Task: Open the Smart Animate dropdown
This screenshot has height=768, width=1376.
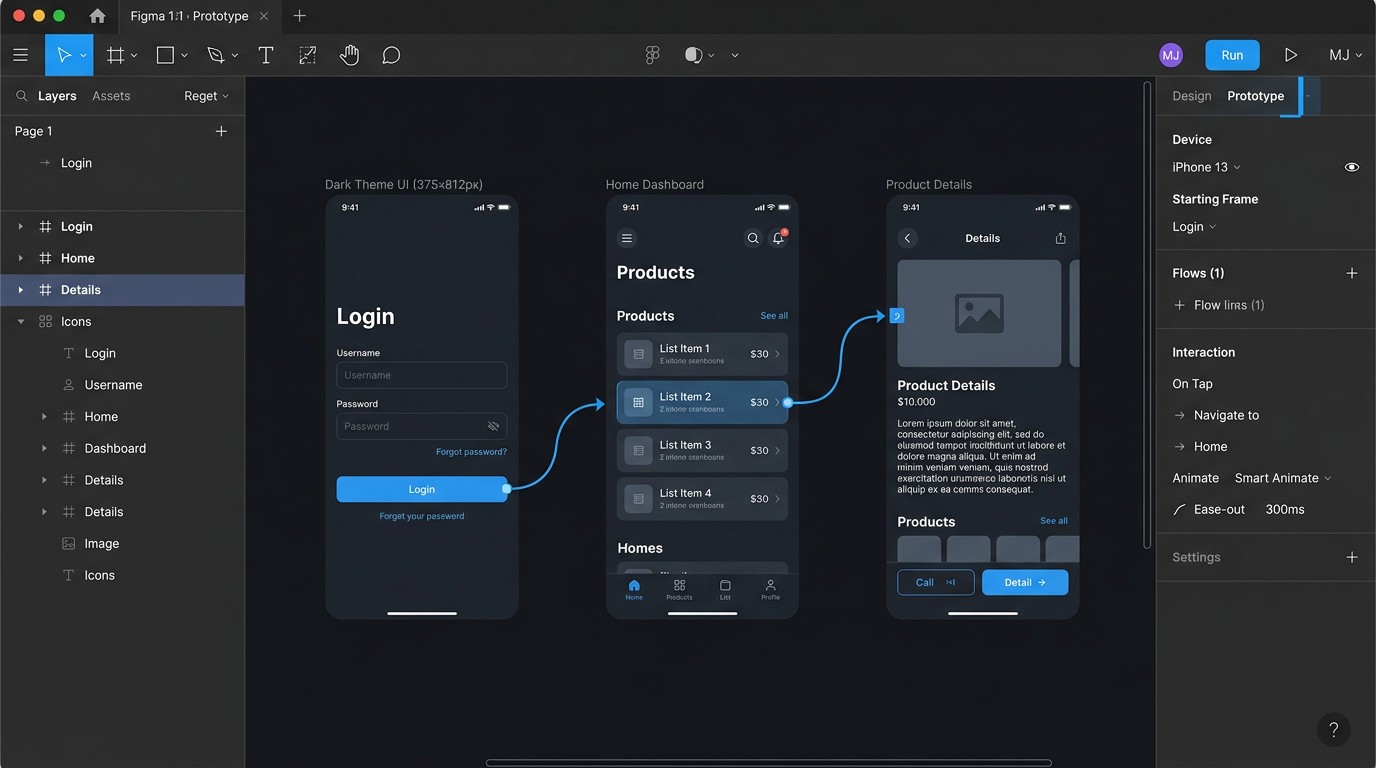Action: pyautogui.click(x=1283, y=478)
